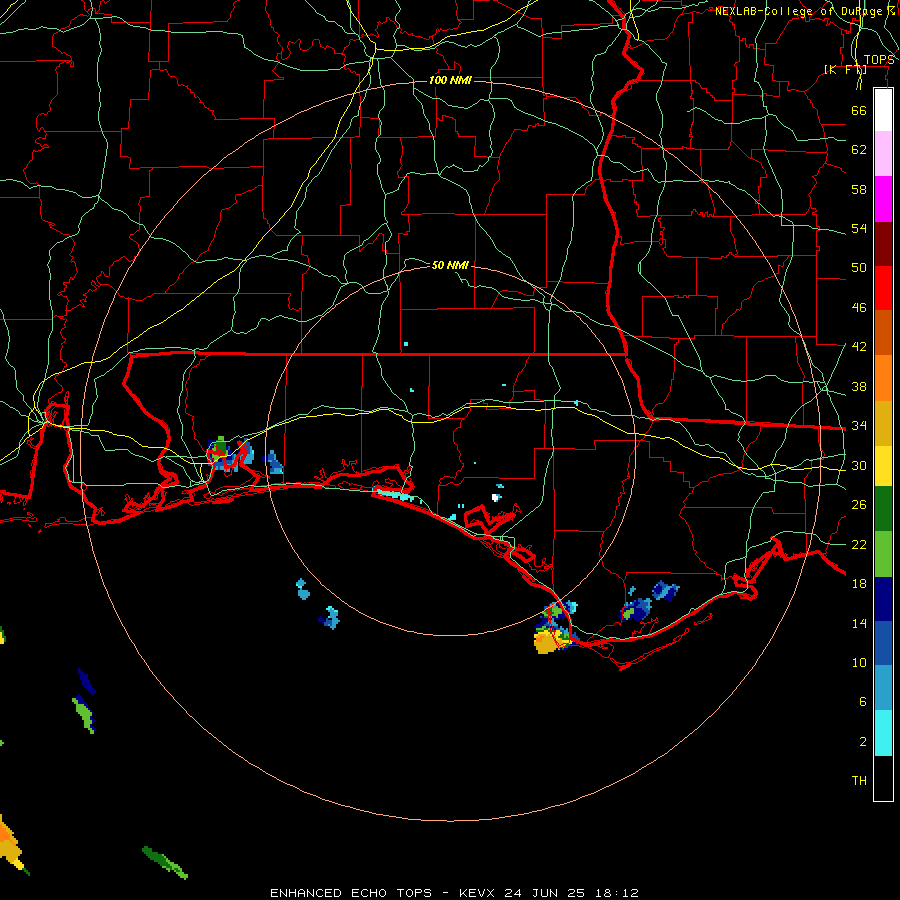Click the 30 legend value
The width and height of the screenshot is (900, 900).
[x=859, y=465]
